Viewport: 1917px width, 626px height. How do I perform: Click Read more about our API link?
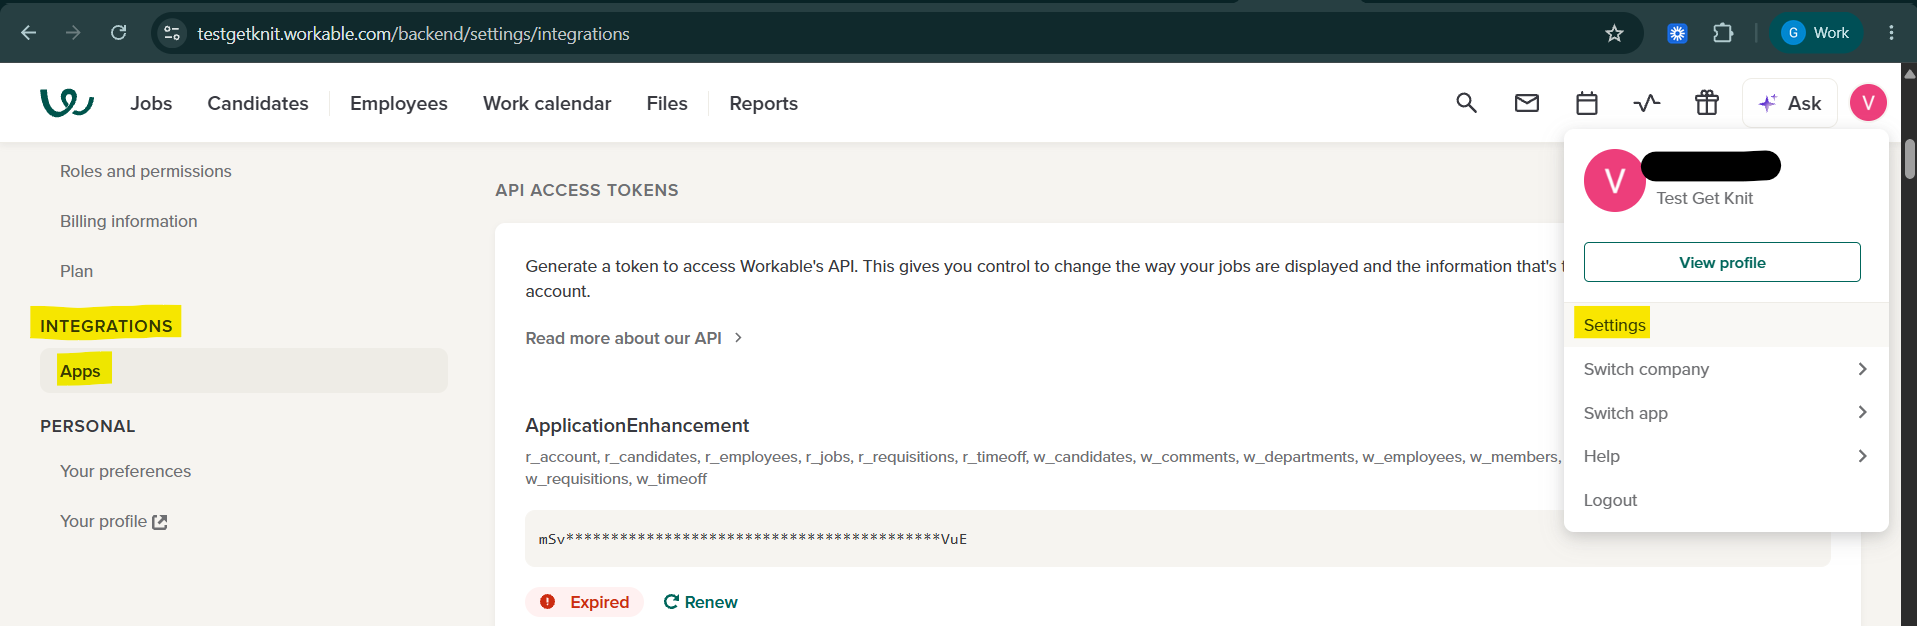tap(634, 338)
